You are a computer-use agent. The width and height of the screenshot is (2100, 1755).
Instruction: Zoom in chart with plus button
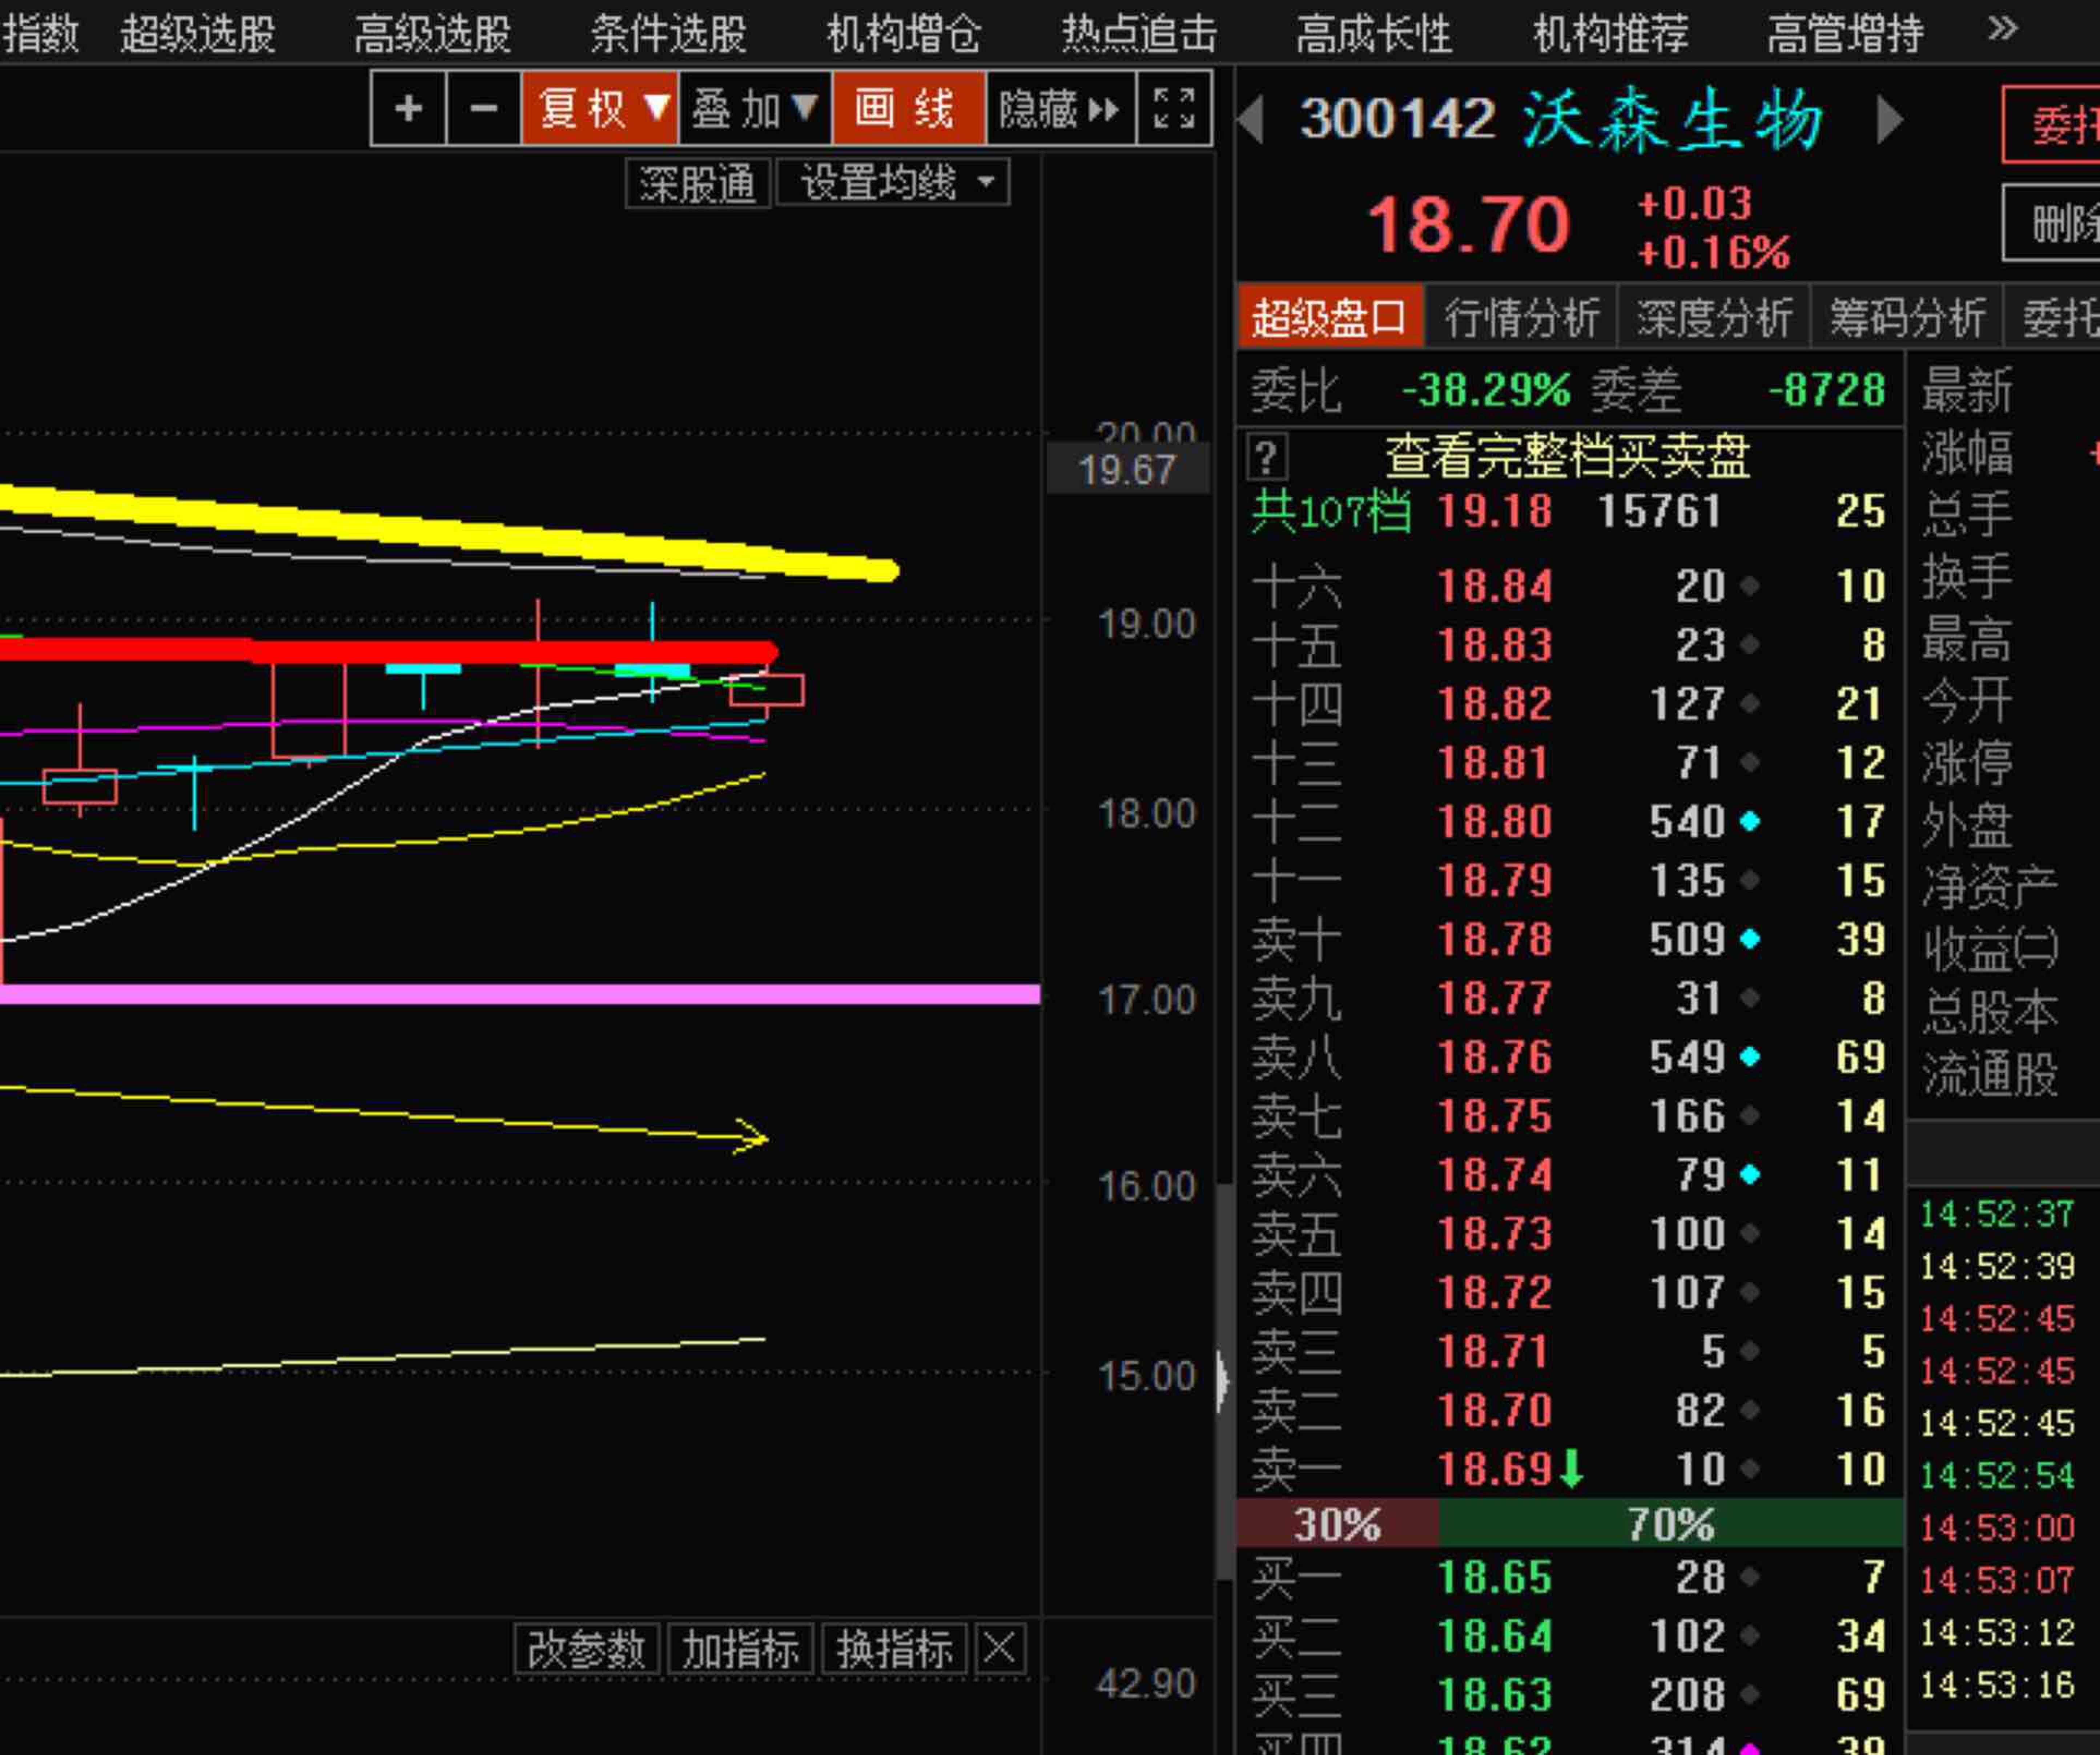tap(408, 108)
